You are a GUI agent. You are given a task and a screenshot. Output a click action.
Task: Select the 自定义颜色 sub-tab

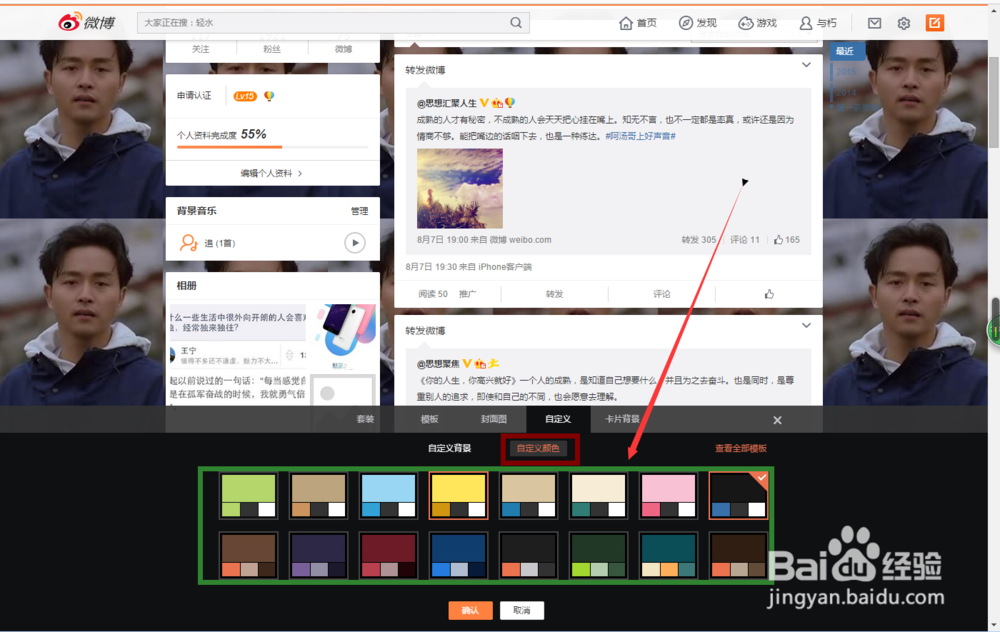pos(538,448)
